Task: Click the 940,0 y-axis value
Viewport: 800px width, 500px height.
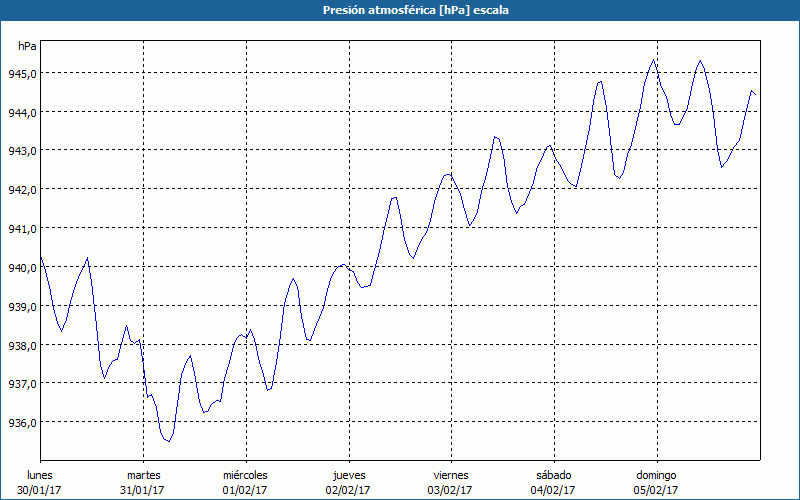Action: [24, 267]
